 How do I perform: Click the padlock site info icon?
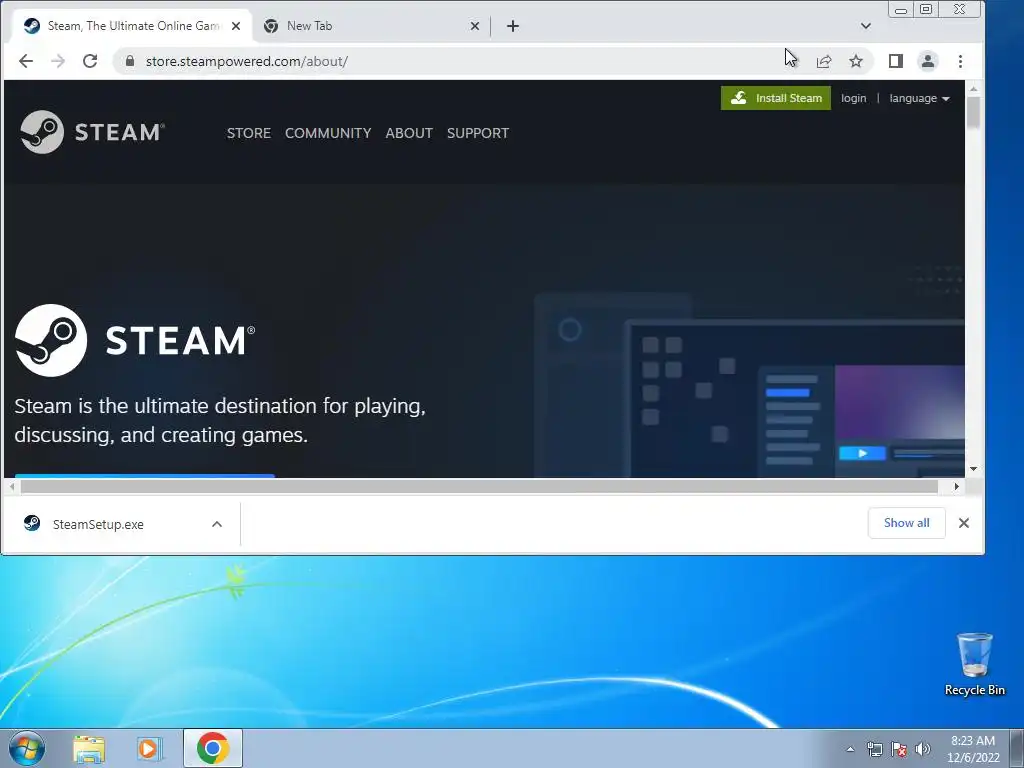click(130, 61)
